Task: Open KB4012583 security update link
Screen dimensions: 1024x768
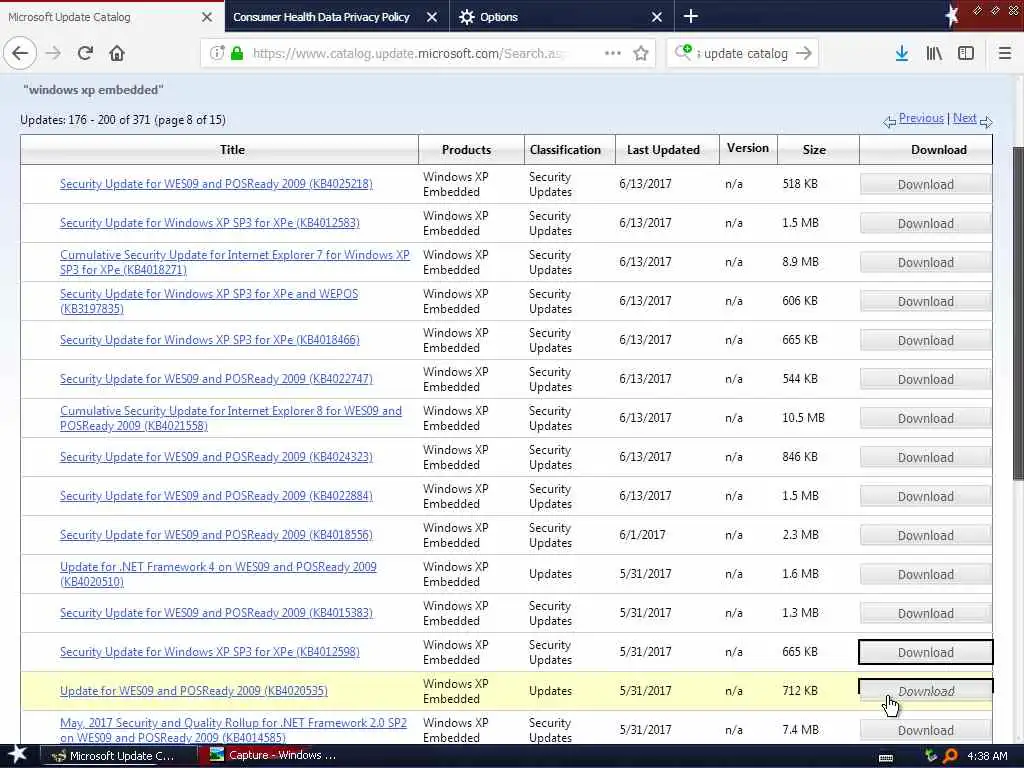Action: pyautogui.click(x=210, y=223)
